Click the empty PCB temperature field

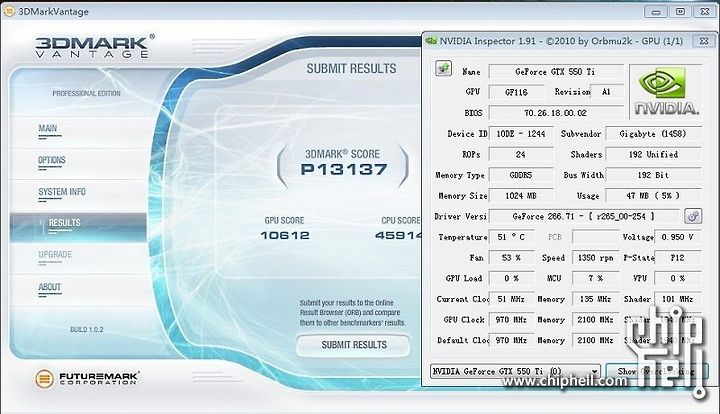click(x=595, y=237)
